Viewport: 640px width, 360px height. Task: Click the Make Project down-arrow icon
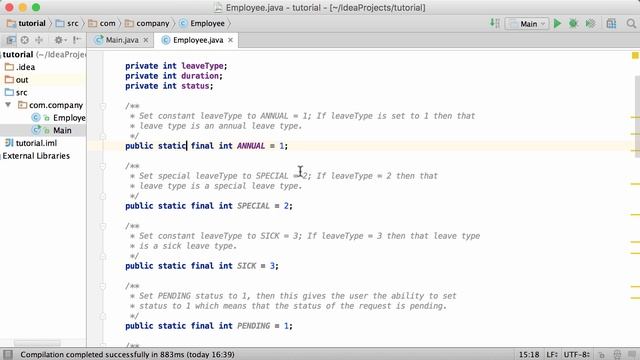pyautogui.click(x=495, y=23)
